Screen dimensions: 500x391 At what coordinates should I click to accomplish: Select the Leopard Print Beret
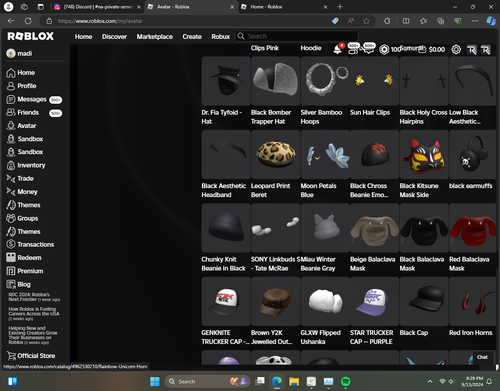point(275,154)
